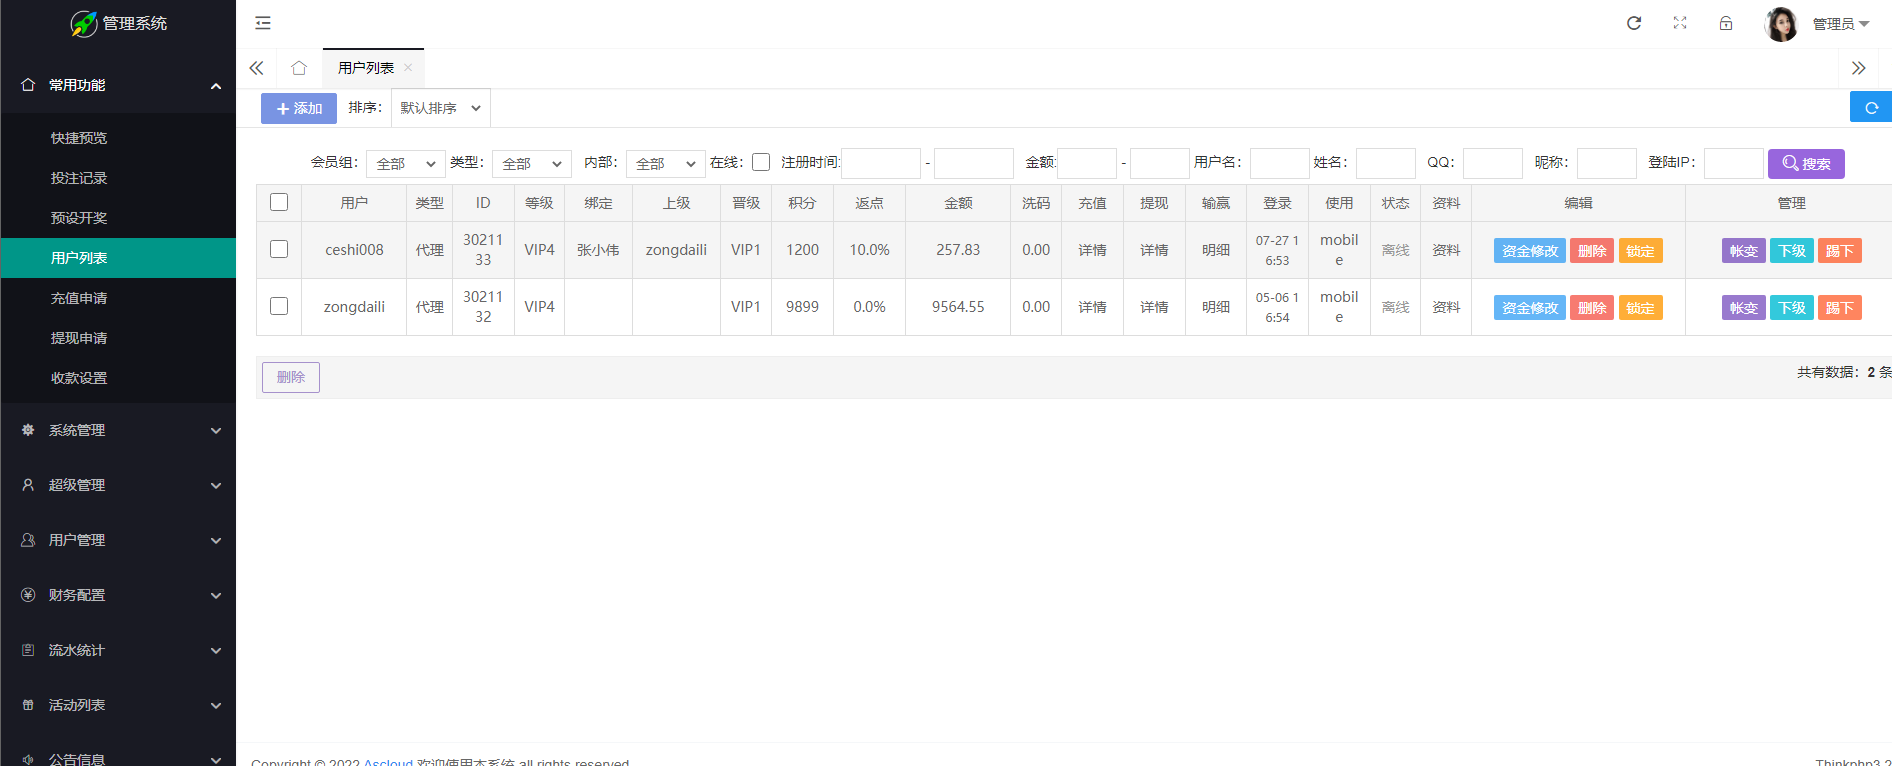Click the purple 搜索 search button

[x=1806, y=163]
